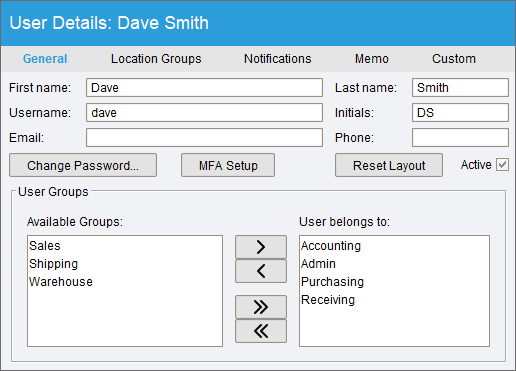This screenshot has width=516, height=371.
Task: Focus the Email input field
Action: coord(204,138)
